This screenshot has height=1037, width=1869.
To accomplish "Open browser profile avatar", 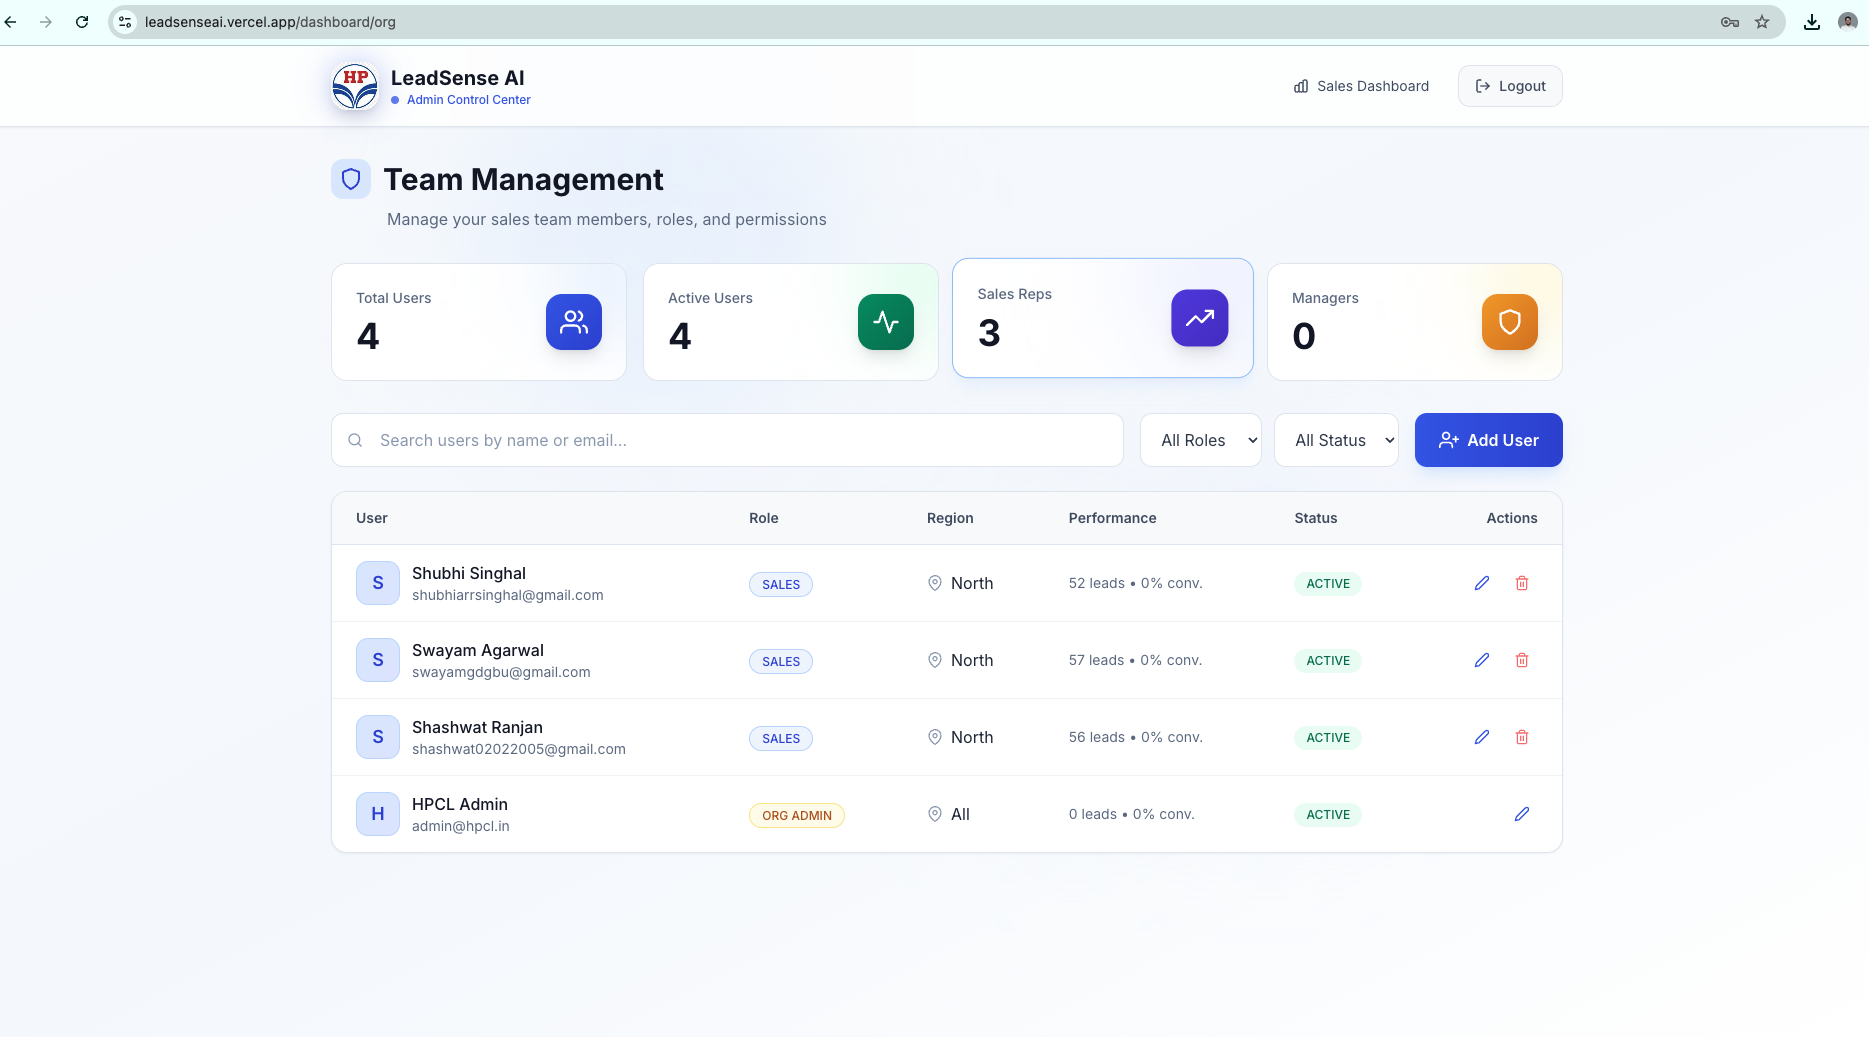I will click(x=1848, y=22).
